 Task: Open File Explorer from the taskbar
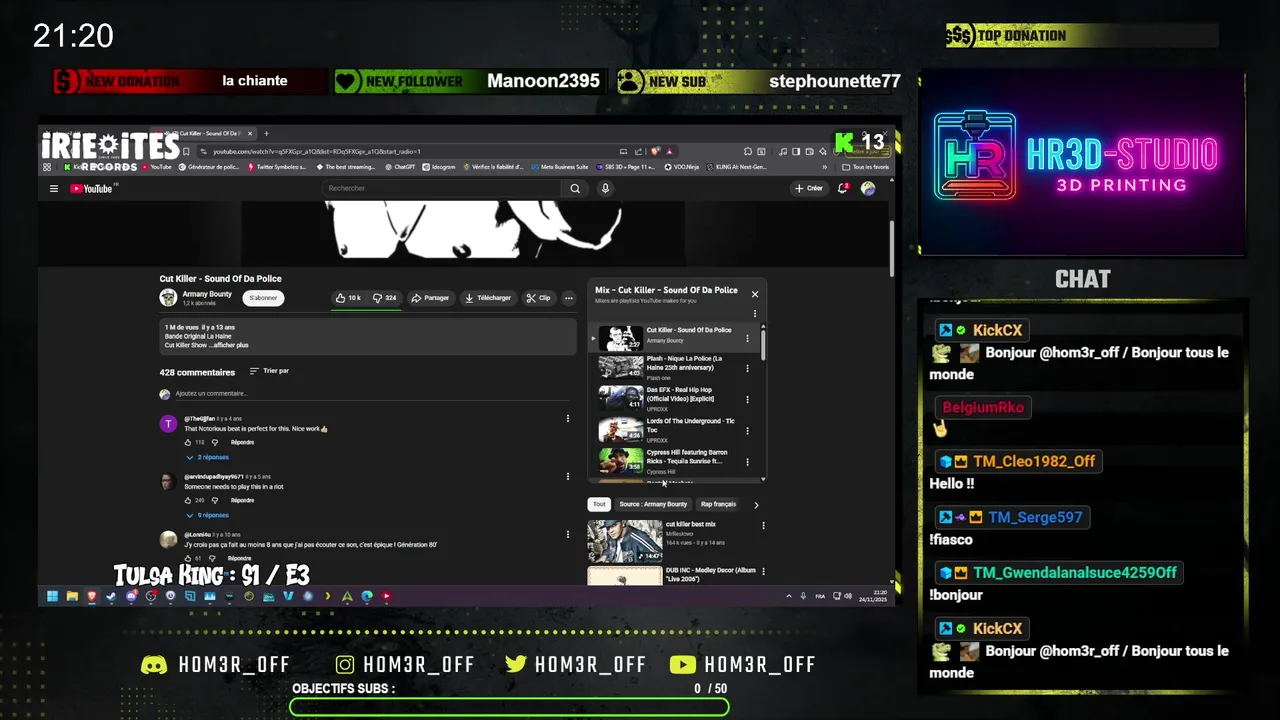coord(72,596)
